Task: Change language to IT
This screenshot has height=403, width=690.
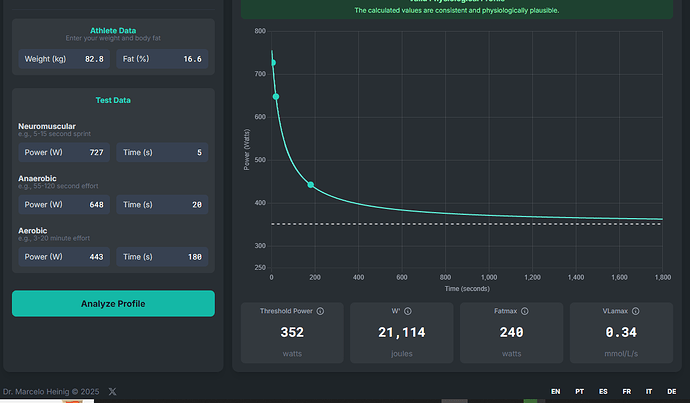Action: [649, 392]
